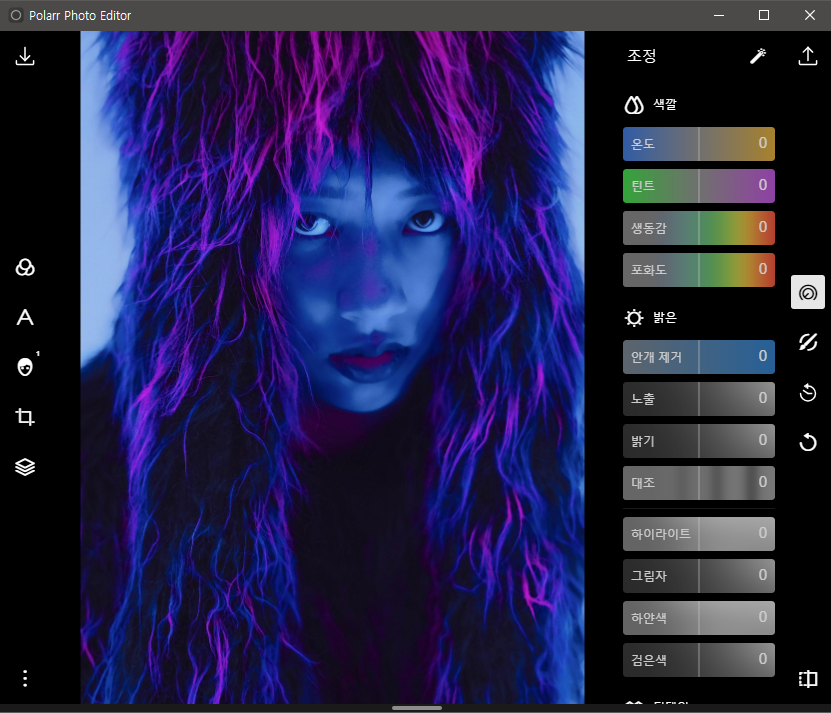Click the undo reset circular arrow

click(x=808, y=442)
